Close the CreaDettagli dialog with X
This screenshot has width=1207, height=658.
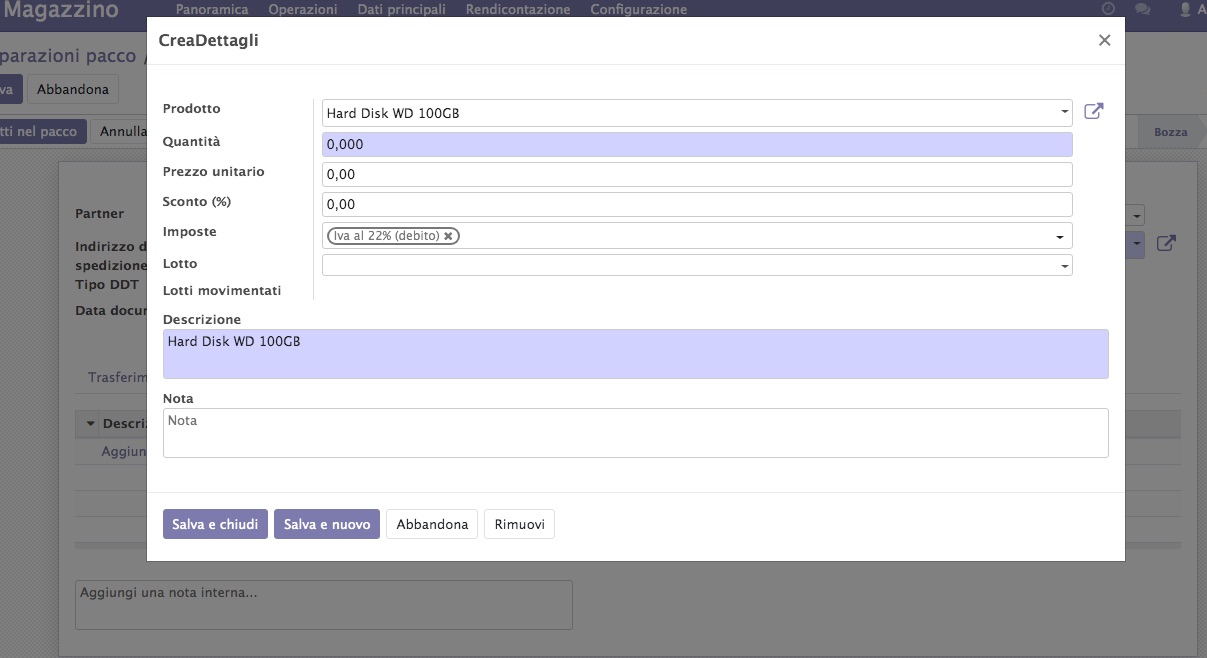coord(1104,40)
